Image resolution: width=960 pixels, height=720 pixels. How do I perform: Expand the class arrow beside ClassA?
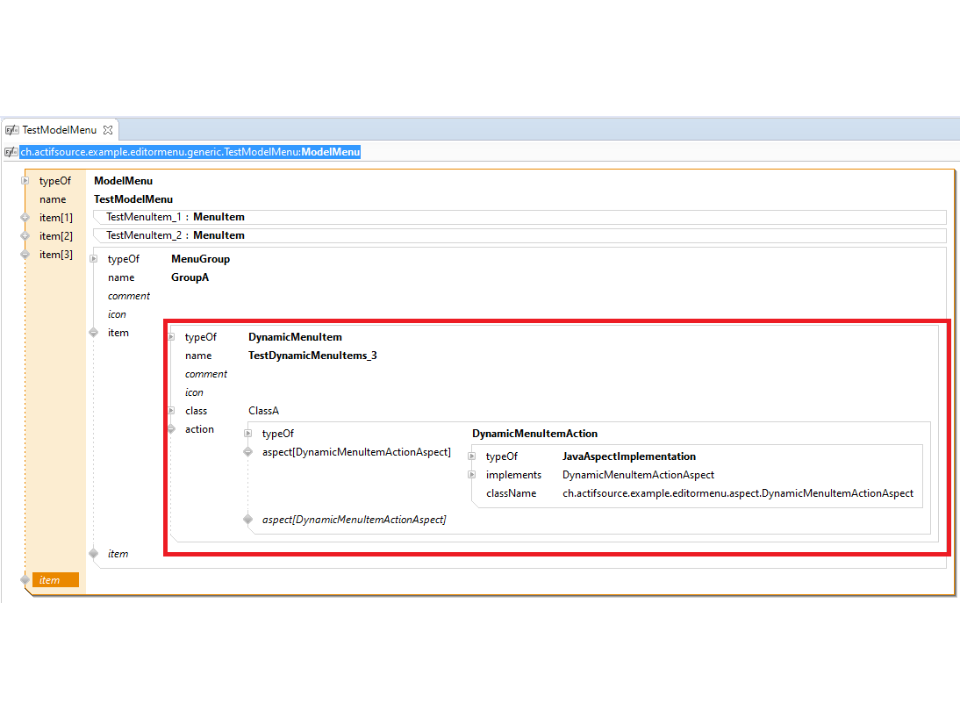click(x=171, y=411)
